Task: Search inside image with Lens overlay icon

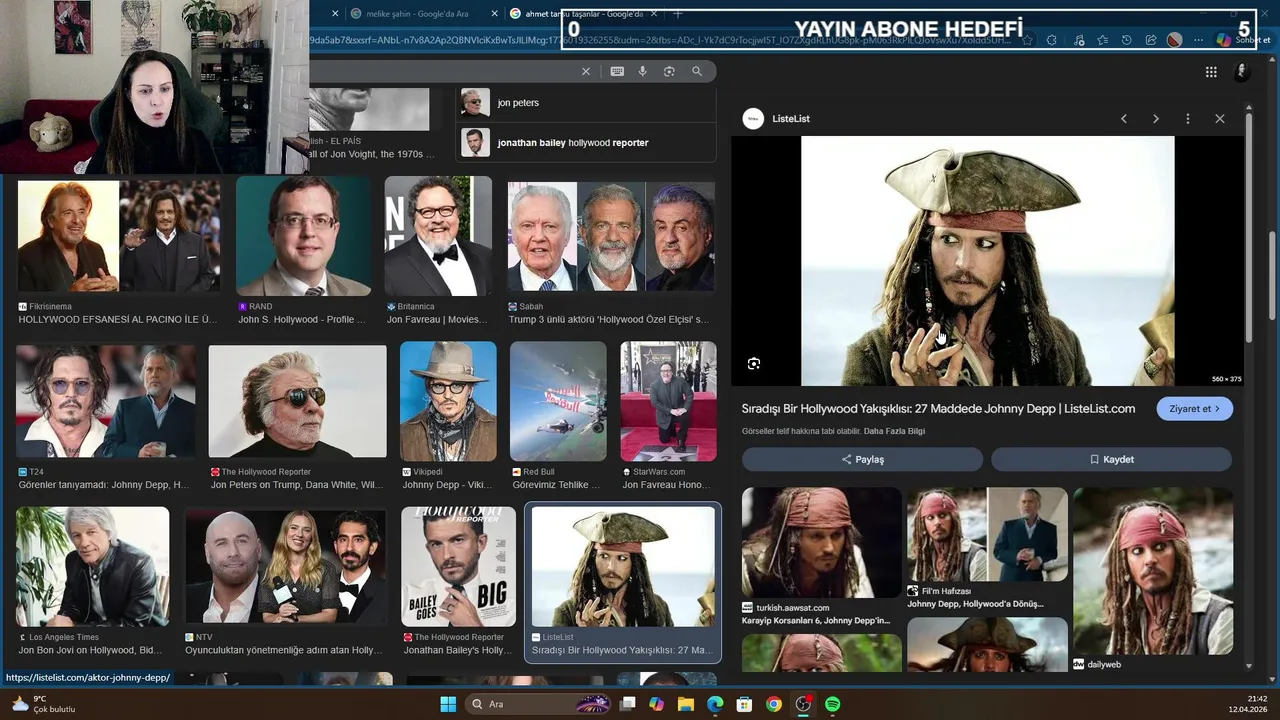Action: click(x=754, y=364)
